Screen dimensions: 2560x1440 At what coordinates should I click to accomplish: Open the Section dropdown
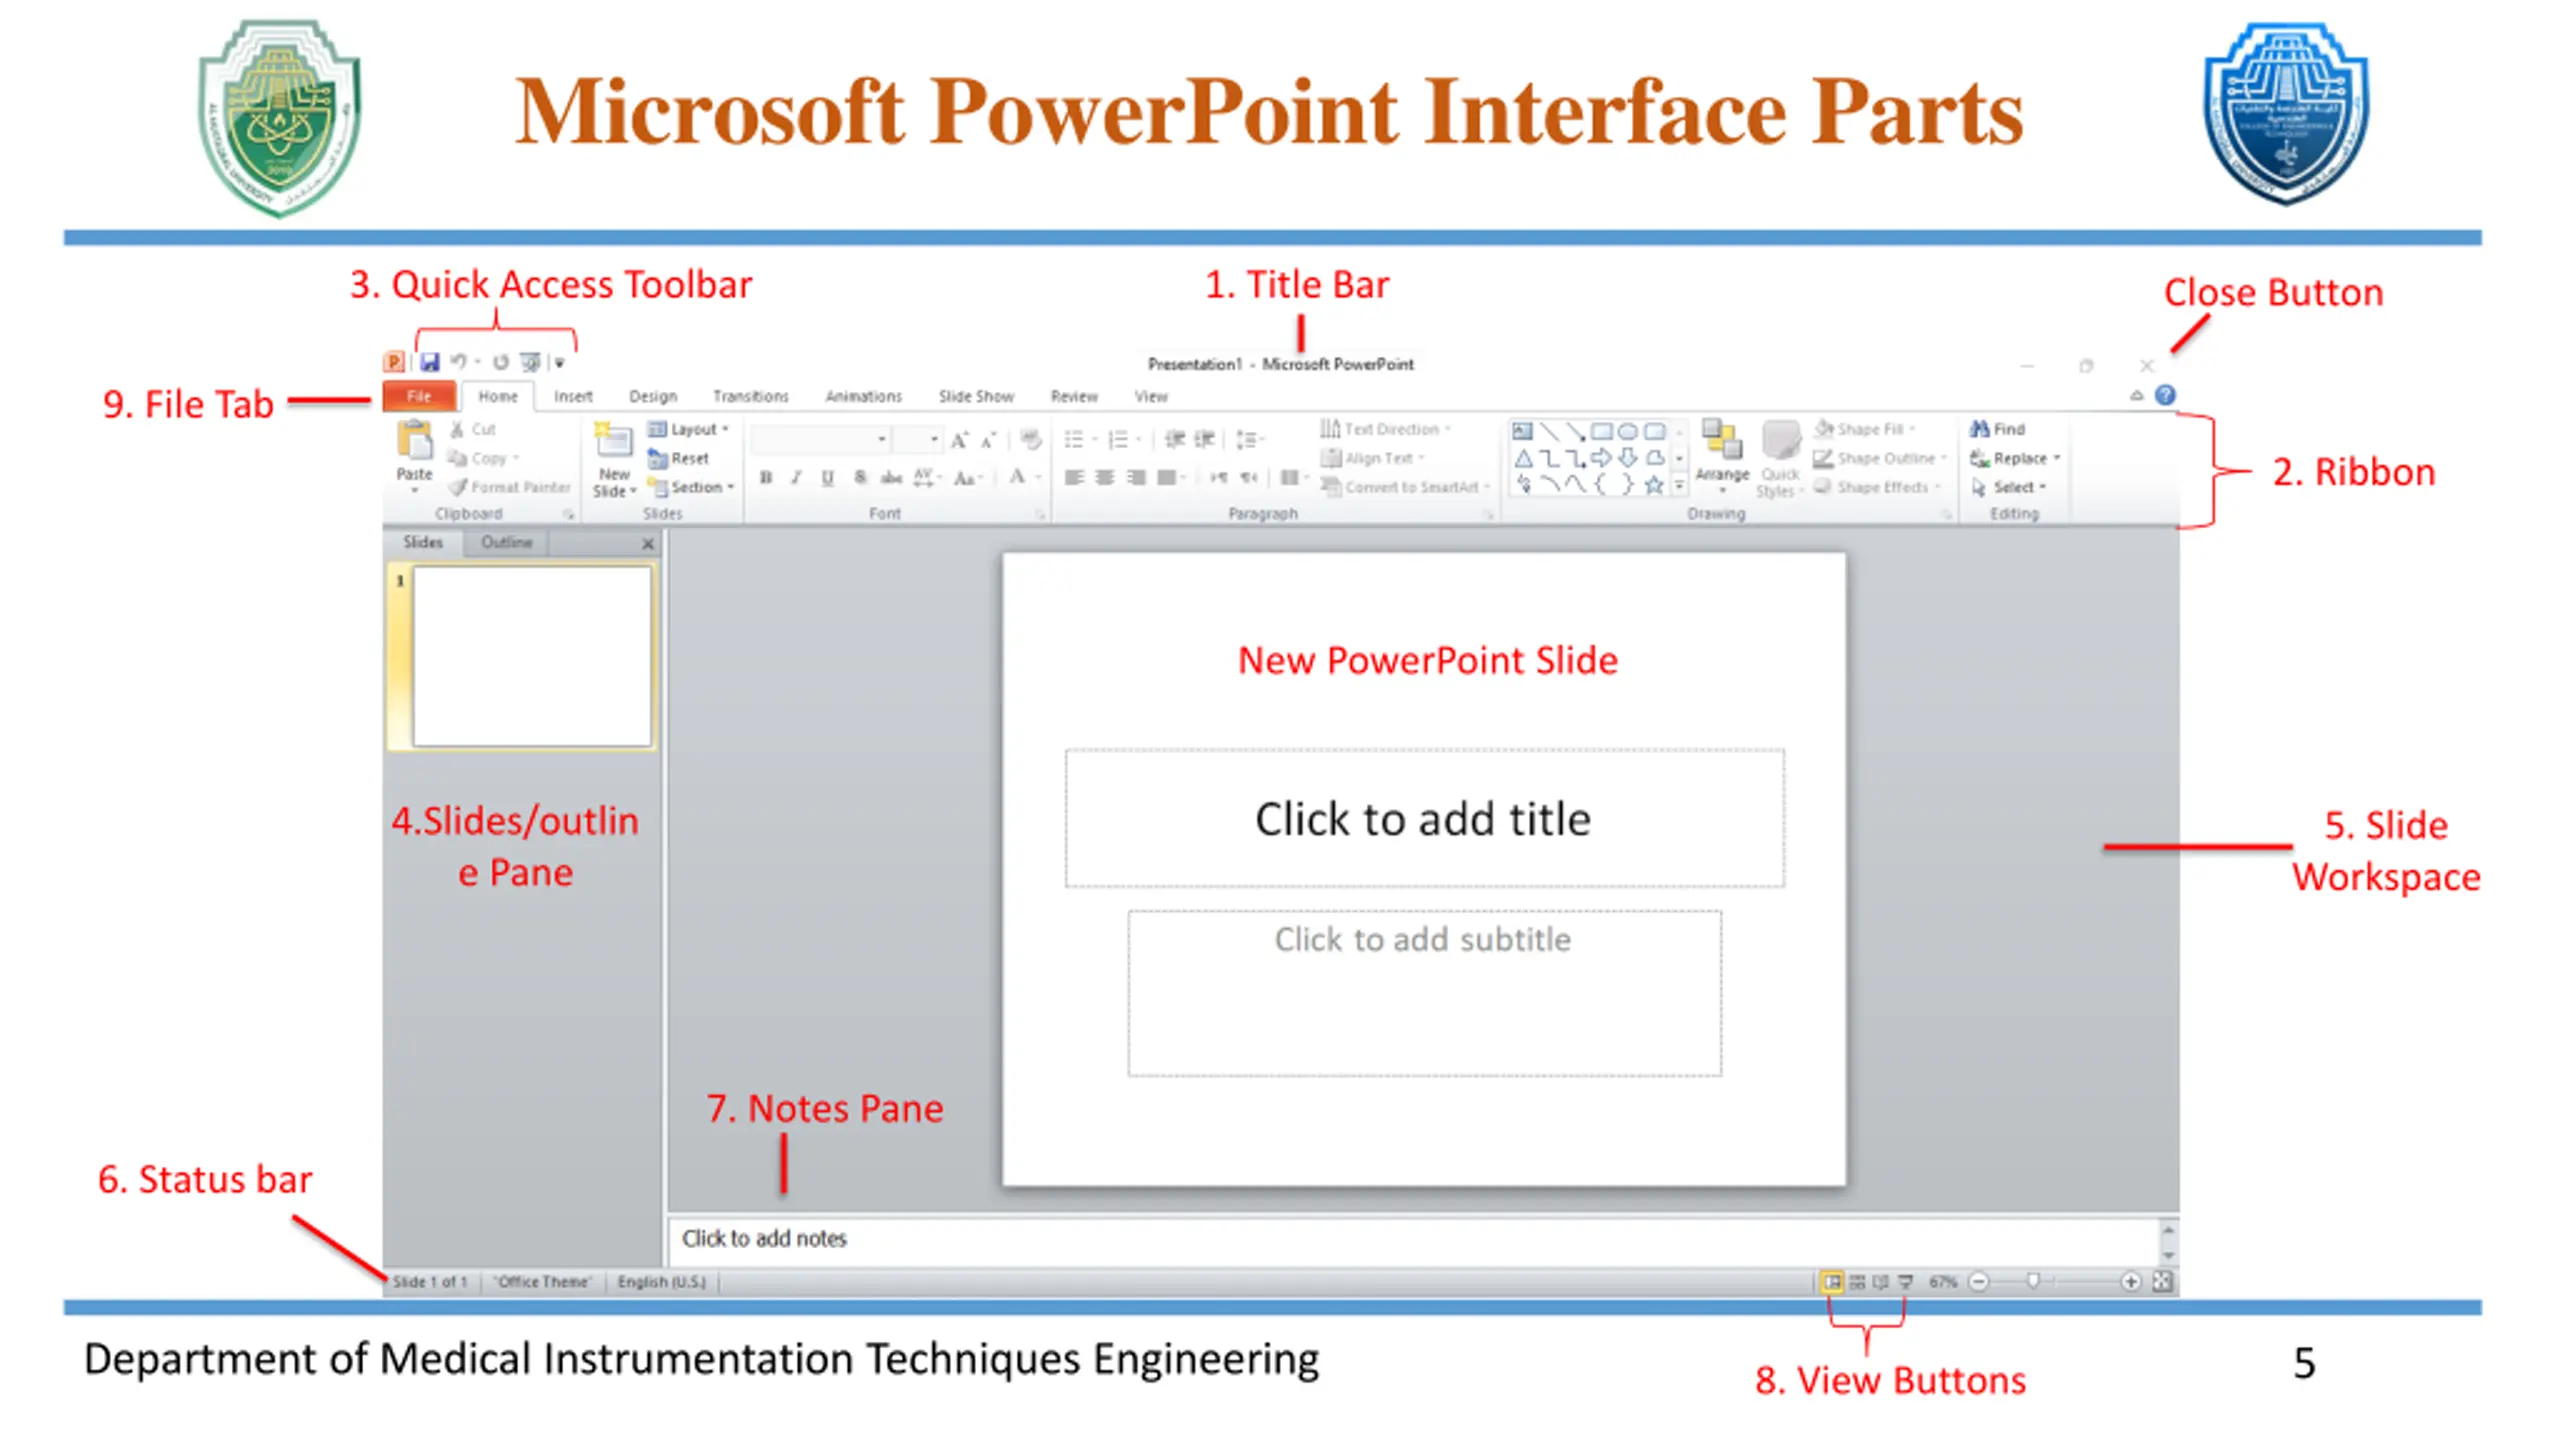click(x=691, y=487)
